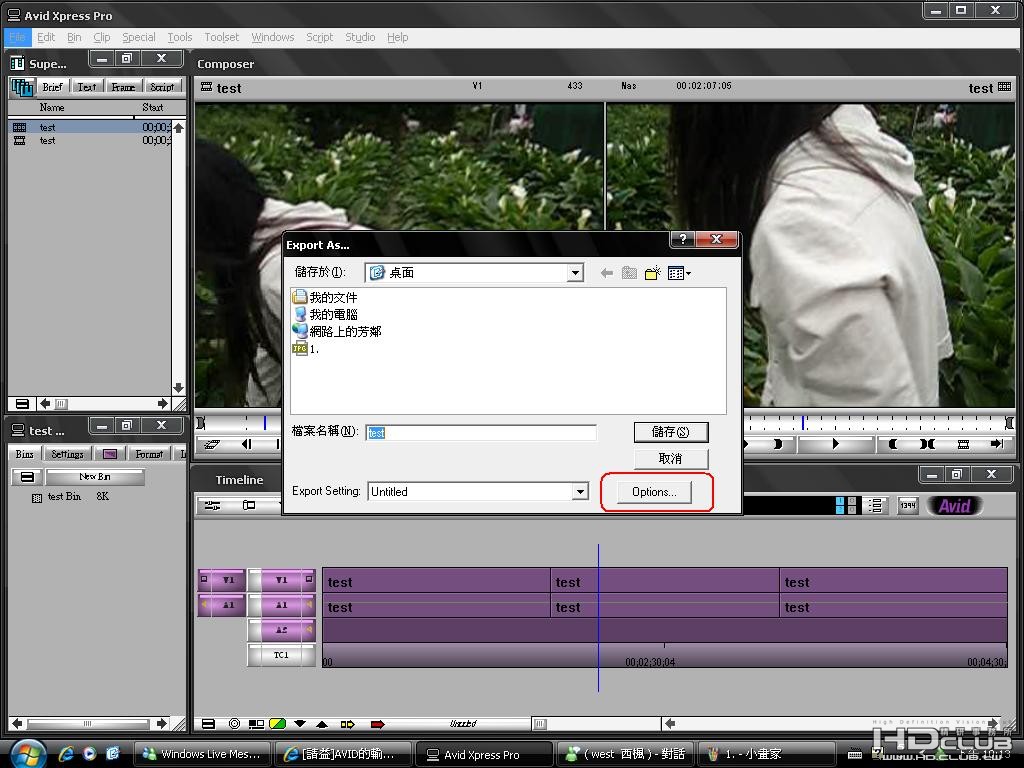The image size is (1024, 768).
Task: Click the down-pointing triangle in Timeline bottom bar
Action: [x=300, y=724]
